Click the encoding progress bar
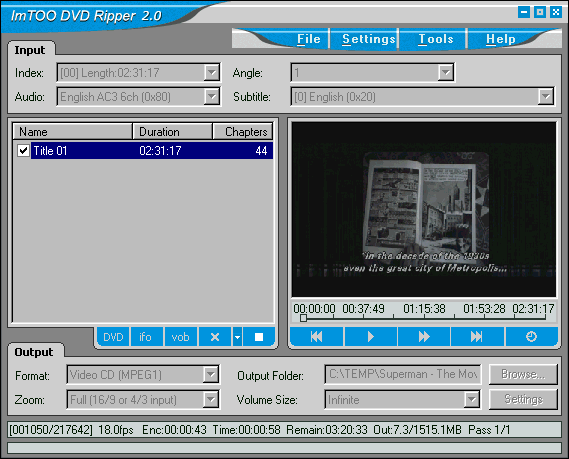 pyautogui.click(x=284, y=448)
